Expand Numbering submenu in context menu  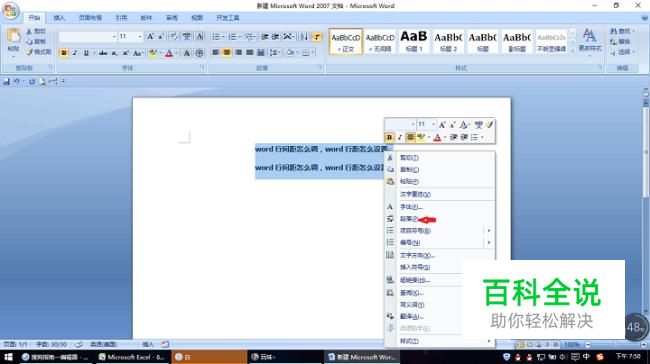(x=440, y=243)
